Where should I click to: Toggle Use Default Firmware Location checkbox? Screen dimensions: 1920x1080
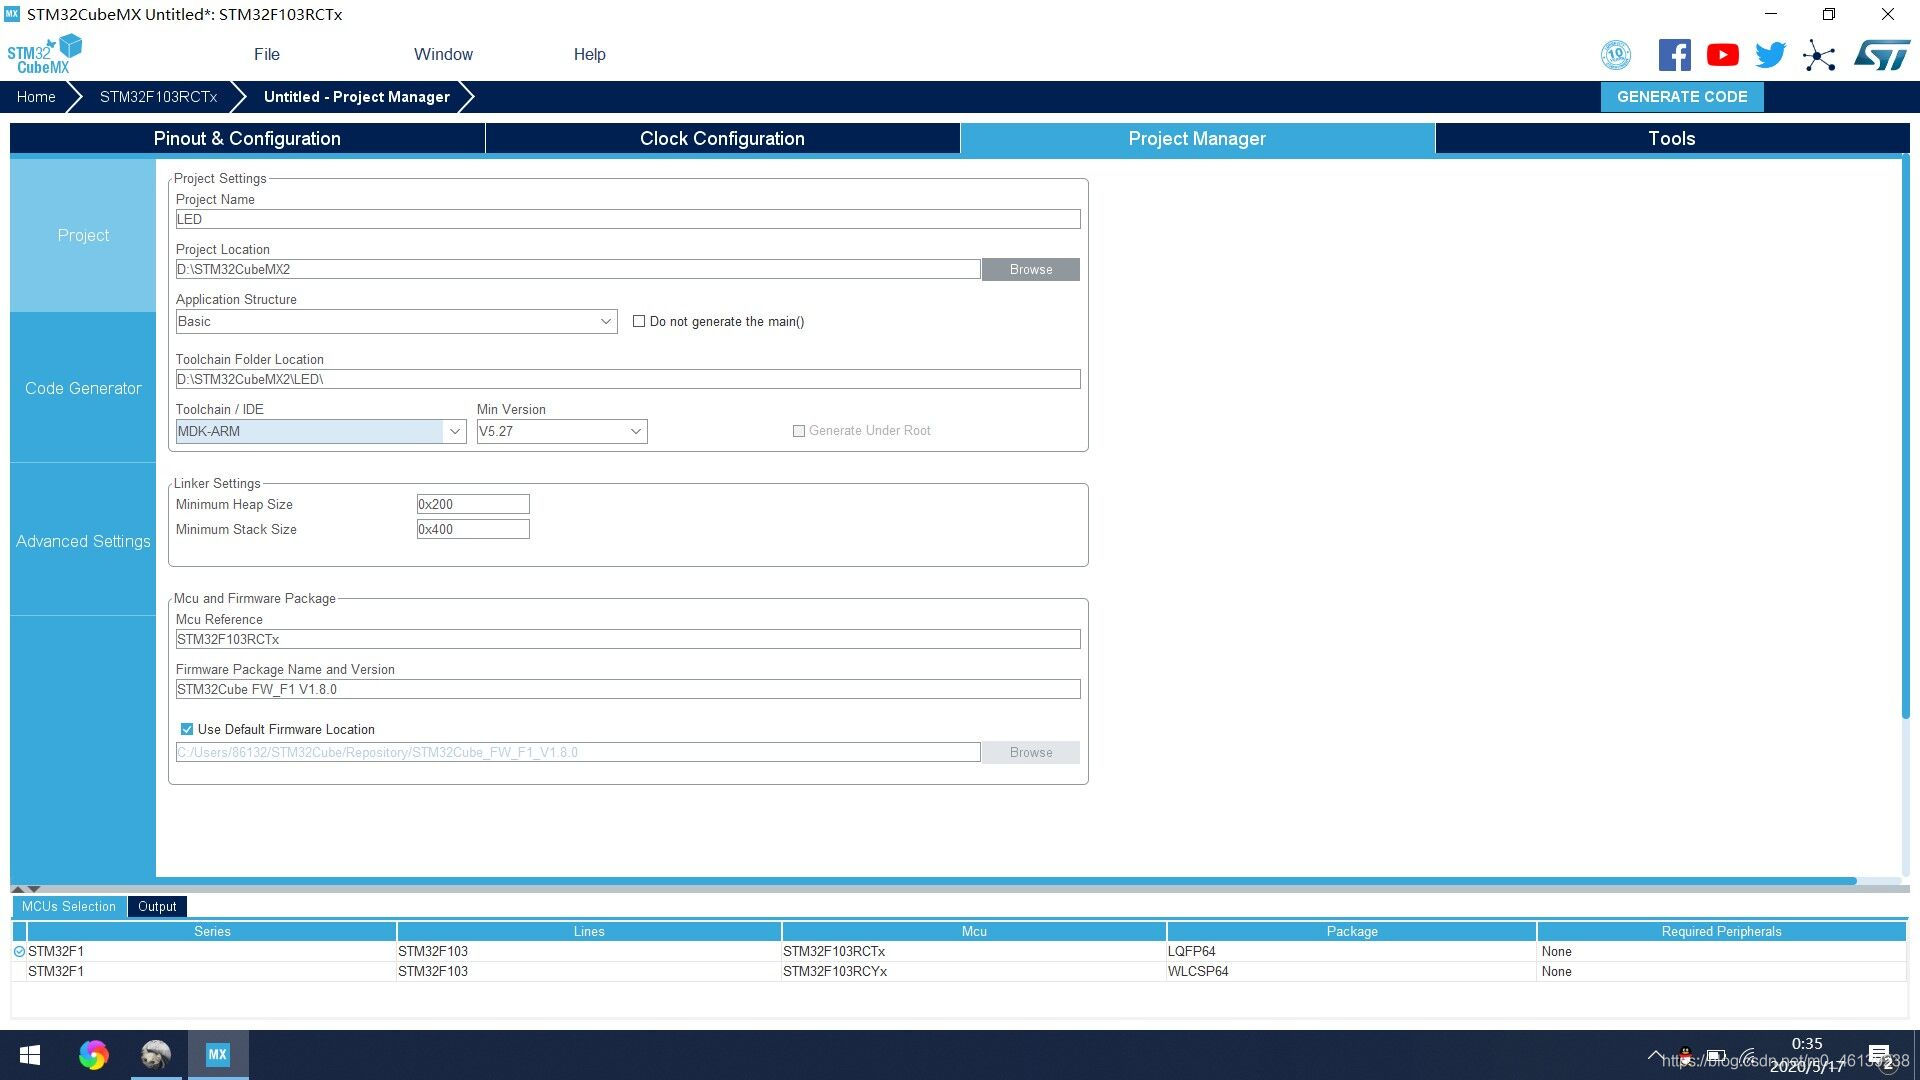pos(187,729)
